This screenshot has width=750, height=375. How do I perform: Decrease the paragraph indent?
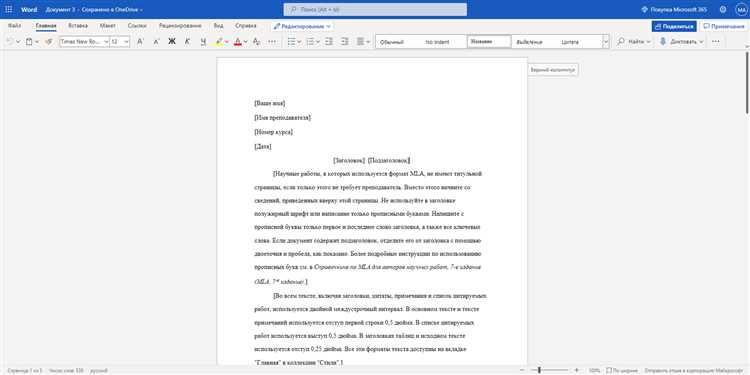click(329, 42)
